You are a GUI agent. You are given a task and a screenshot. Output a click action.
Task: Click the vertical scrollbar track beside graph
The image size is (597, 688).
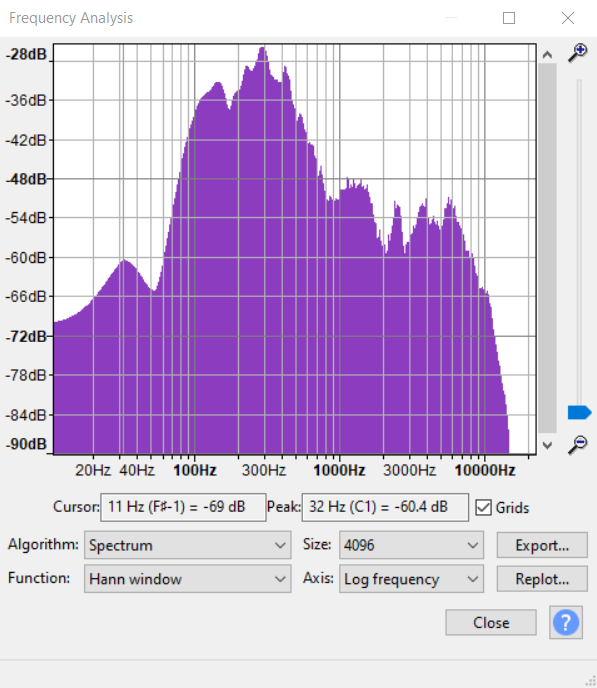point(547,248)
